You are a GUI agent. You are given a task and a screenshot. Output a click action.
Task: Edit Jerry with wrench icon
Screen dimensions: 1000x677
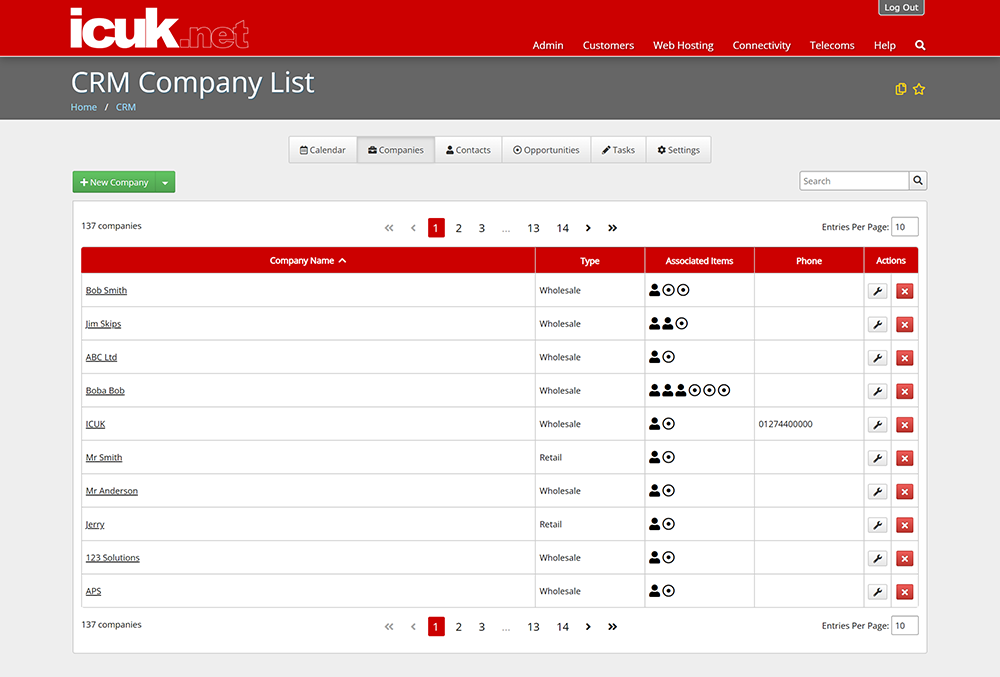[878, 525]
